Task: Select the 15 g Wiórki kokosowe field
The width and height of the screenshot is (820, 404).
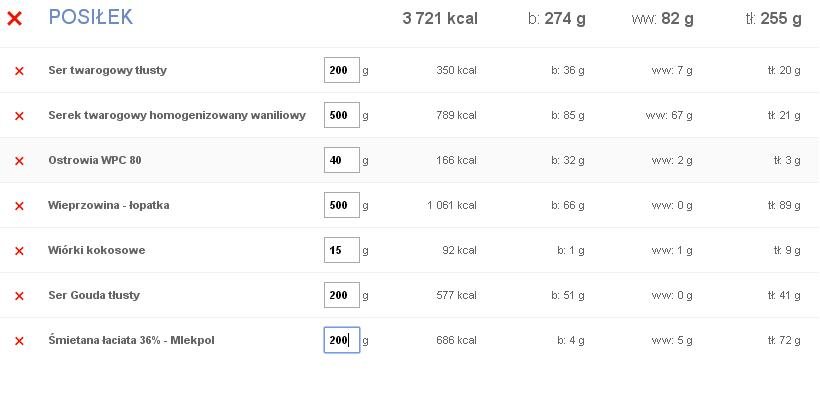Action: [x=342, y=250]
